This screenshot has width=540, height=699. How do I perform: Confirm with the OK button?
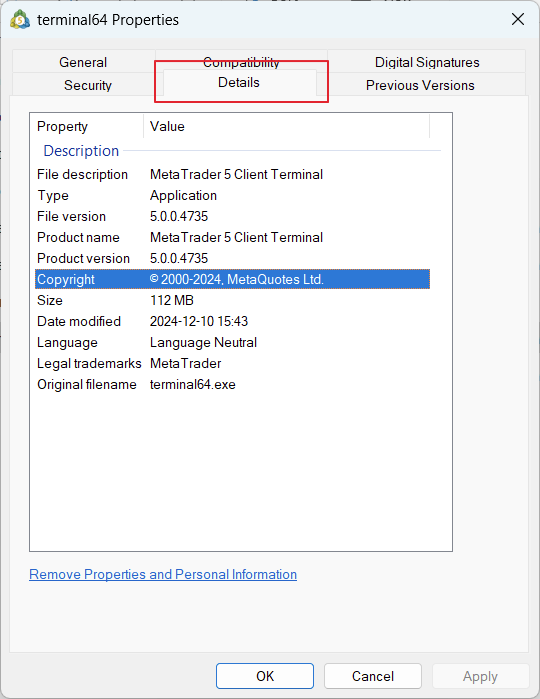(x=265, y=676)
